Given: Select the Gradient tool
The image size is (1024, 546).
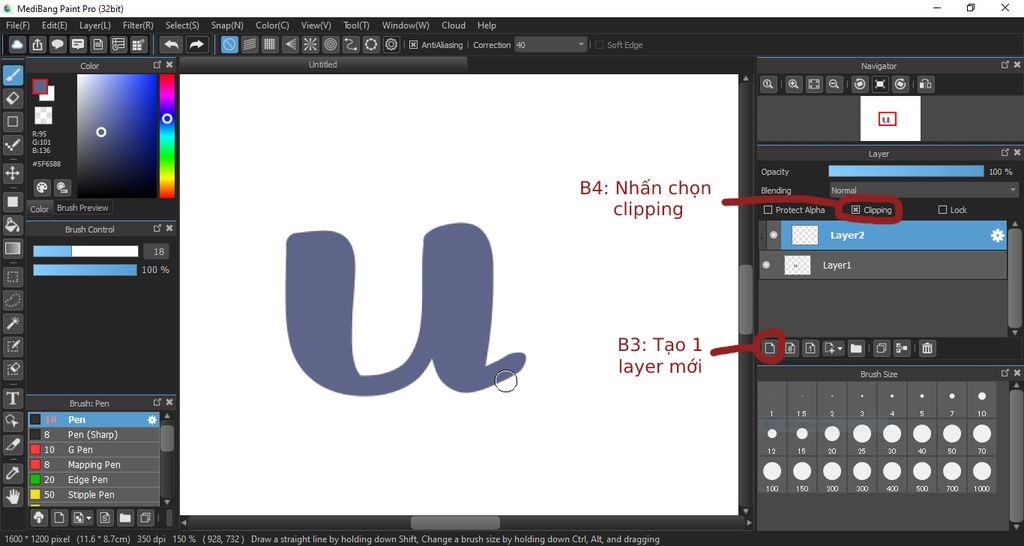Looking at the screenshot, I should (x=12, y=248).
